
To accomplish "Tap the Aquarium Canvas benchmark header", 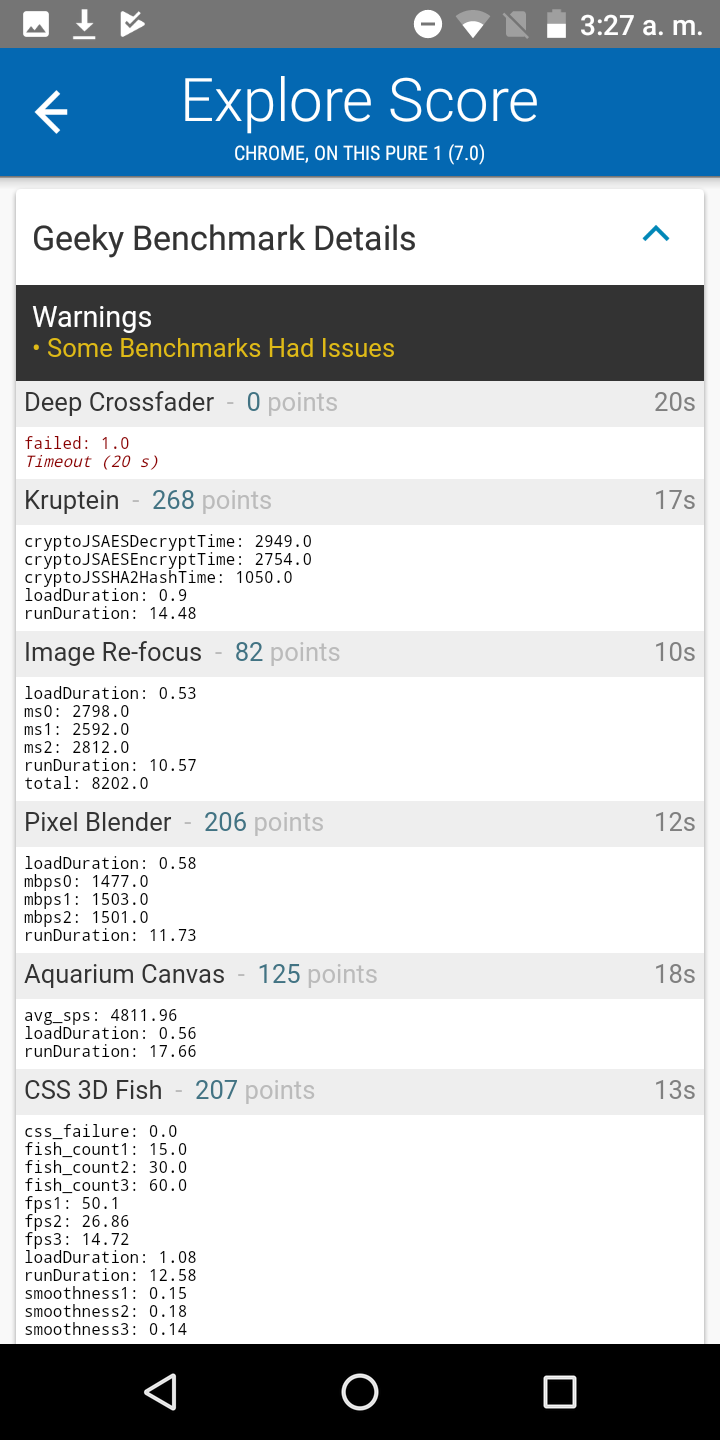I will point(360,975).
